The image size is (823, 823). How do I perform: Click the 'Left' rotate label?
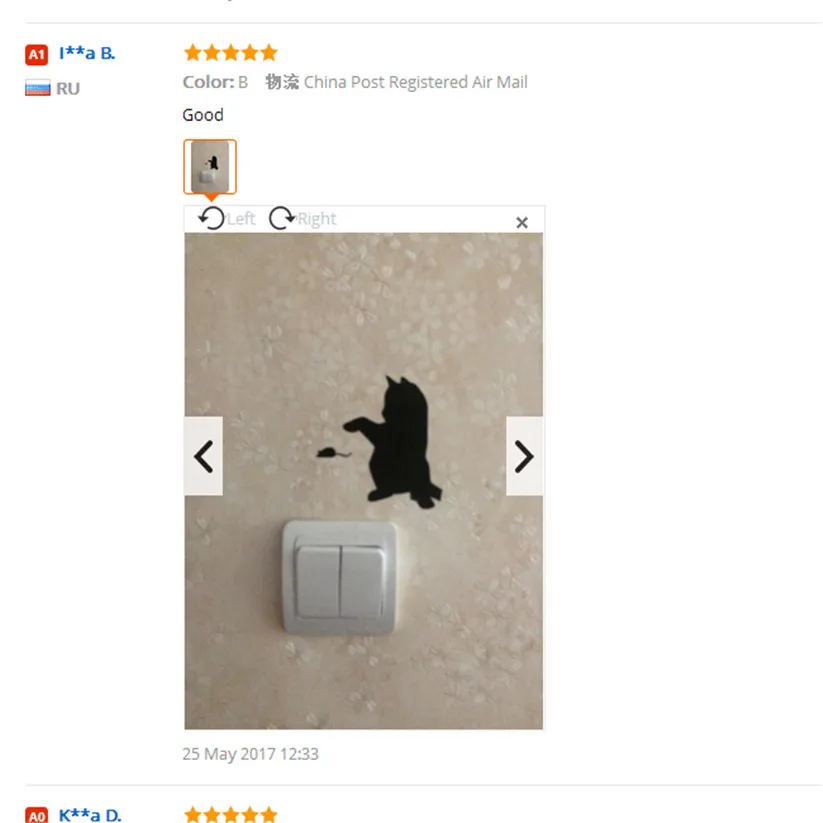[x=241, y=218]
